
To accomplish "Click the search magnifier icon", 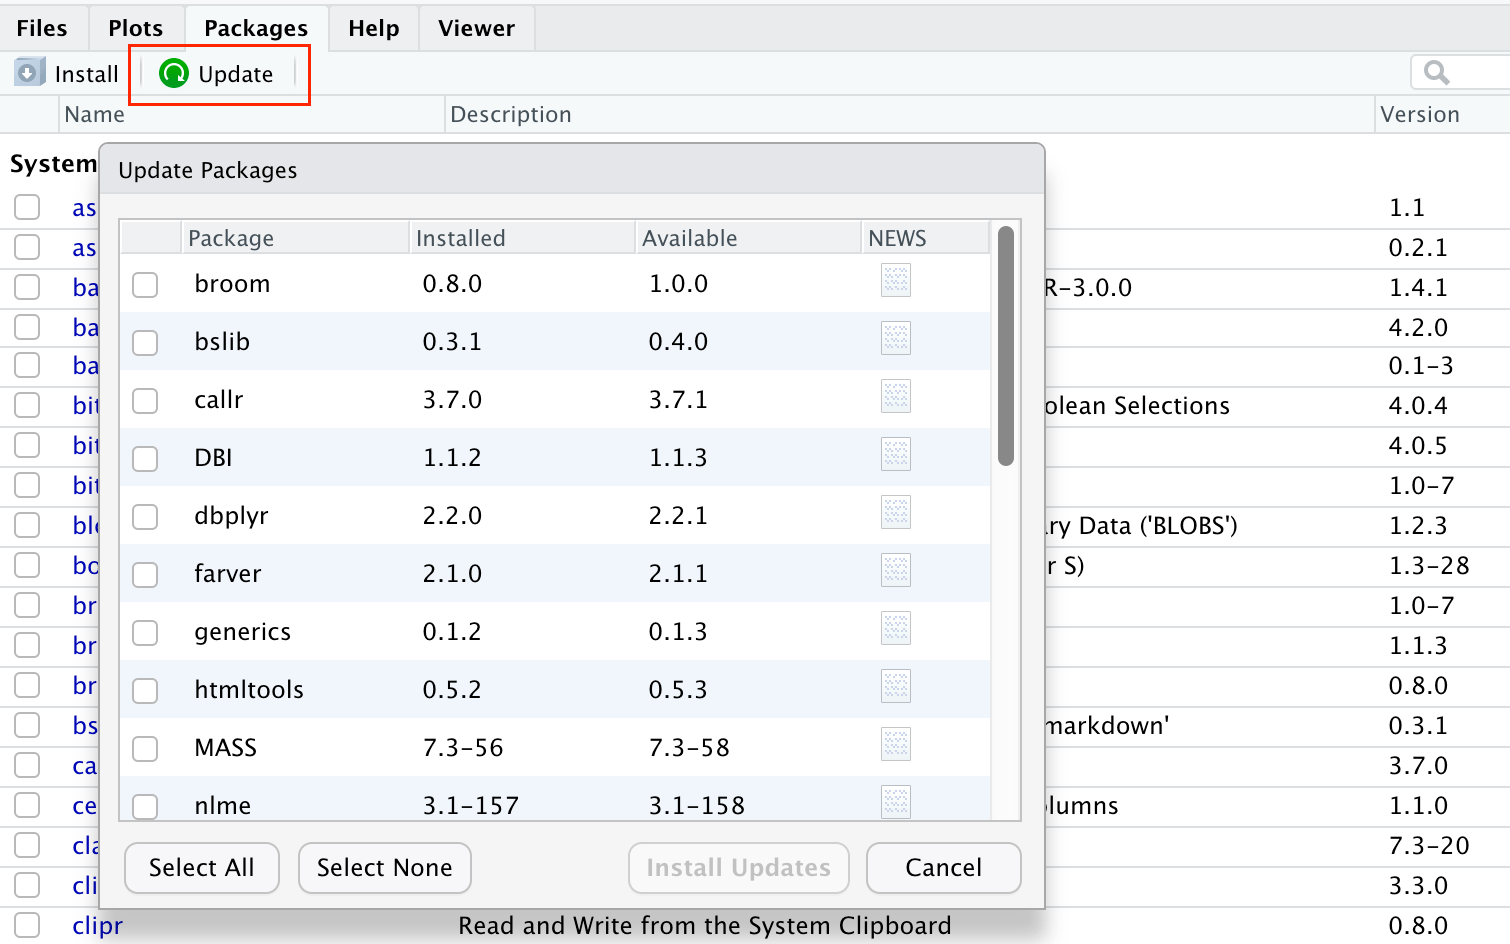I will point(1437,73).
